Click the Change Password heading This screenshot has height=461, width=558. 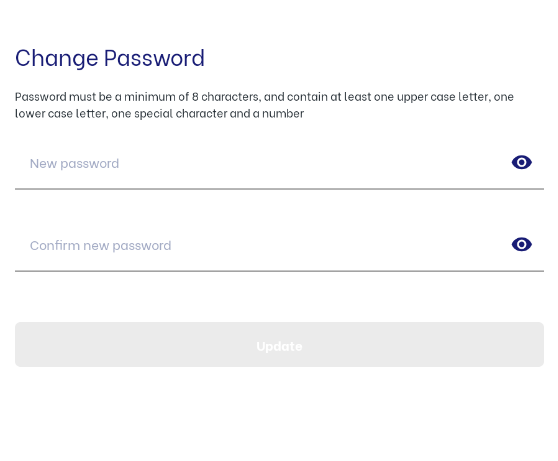(110, 58)
